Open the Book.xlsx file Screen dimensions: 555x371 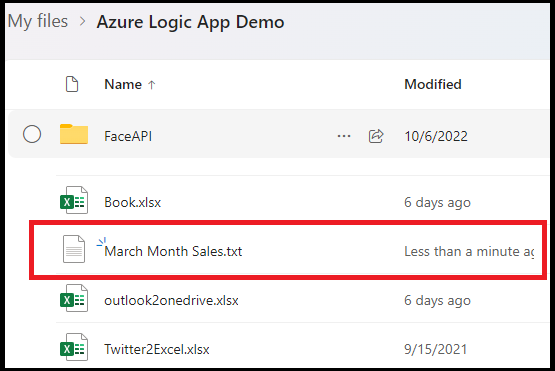click(132, 202)
